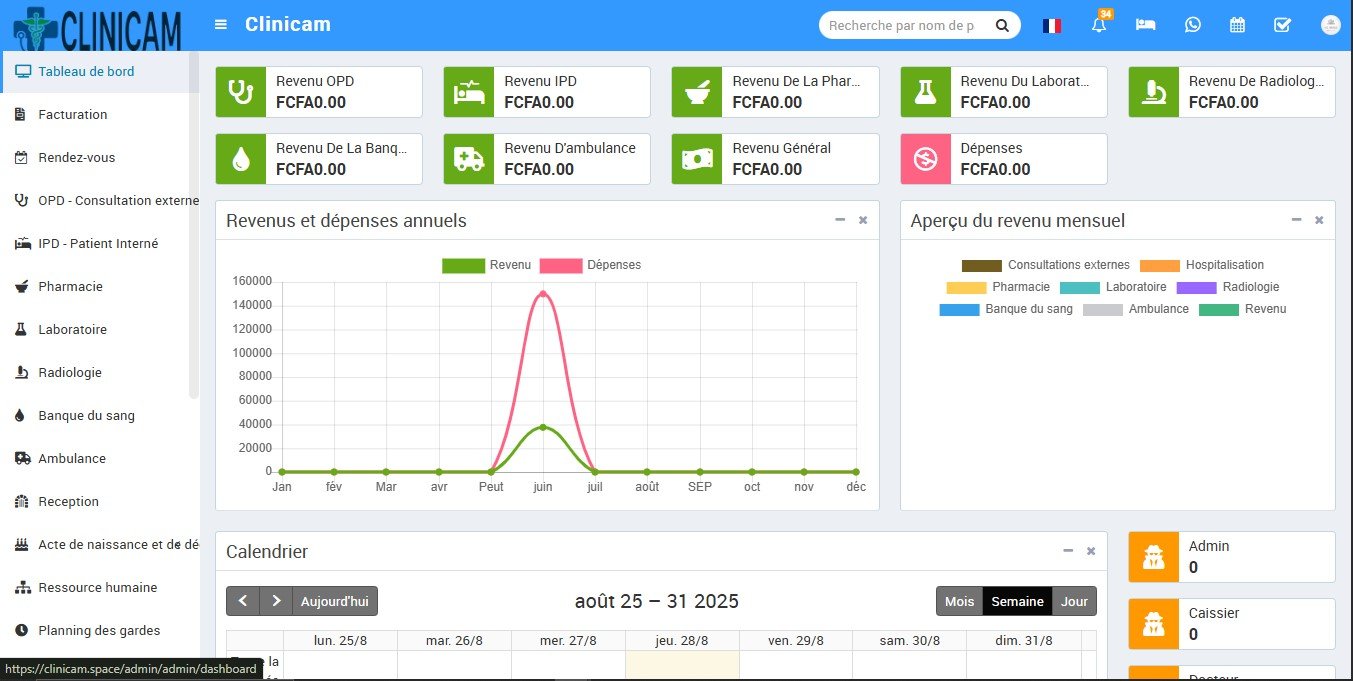The width and height of the screenshot is (1353, 681).
Task: Collapse the Revenus et dépenses annuels panel
Action: [x=840, y=220]
